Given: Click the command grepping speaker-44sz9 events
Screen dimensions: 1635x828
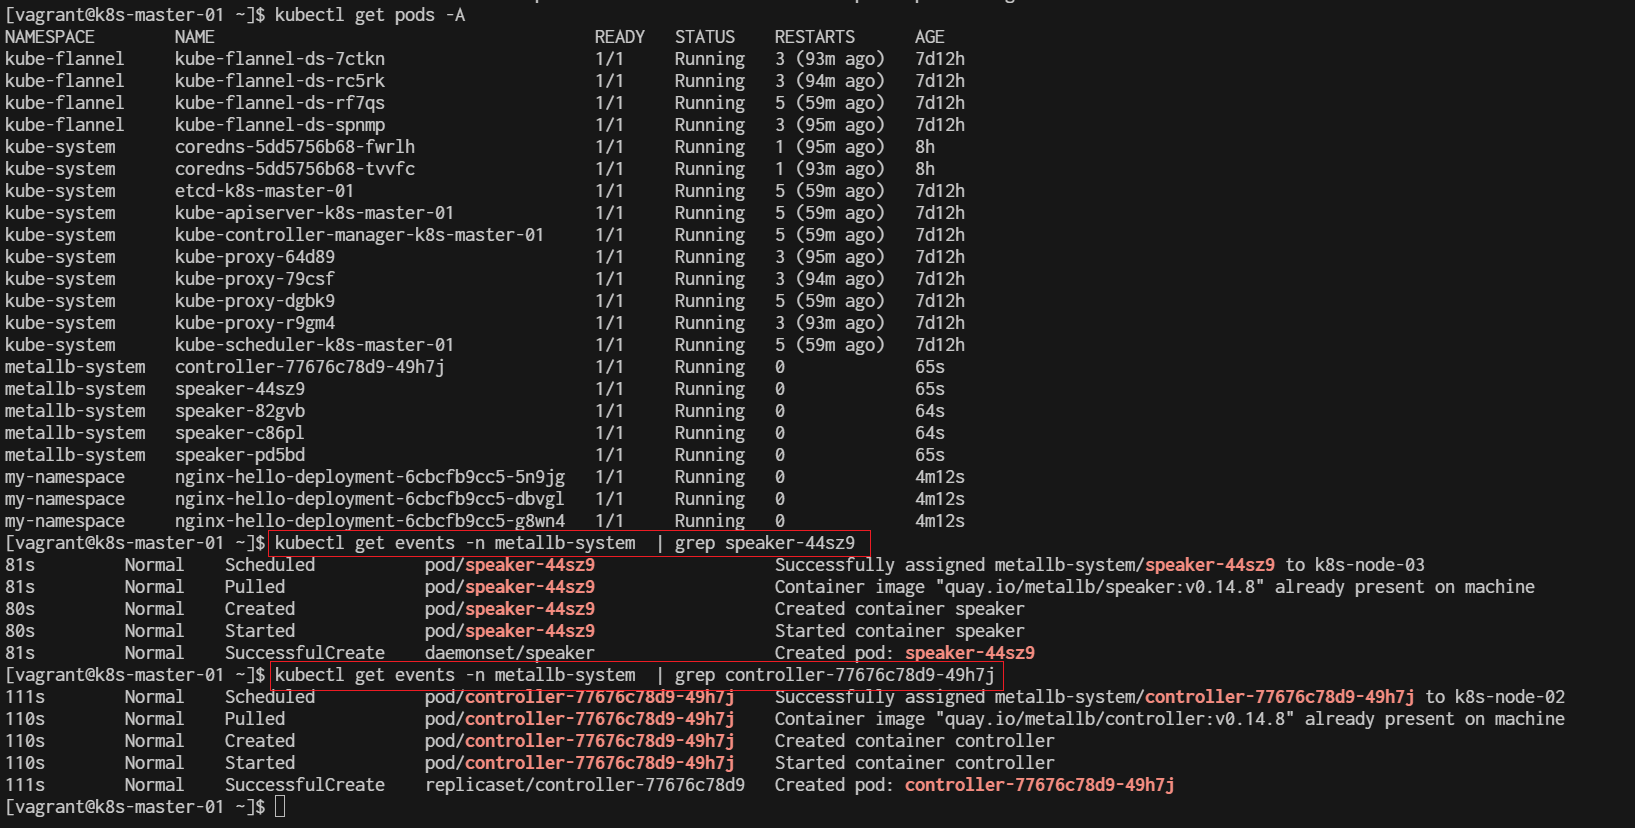Looking at the screenshot, I should (565, 543).
